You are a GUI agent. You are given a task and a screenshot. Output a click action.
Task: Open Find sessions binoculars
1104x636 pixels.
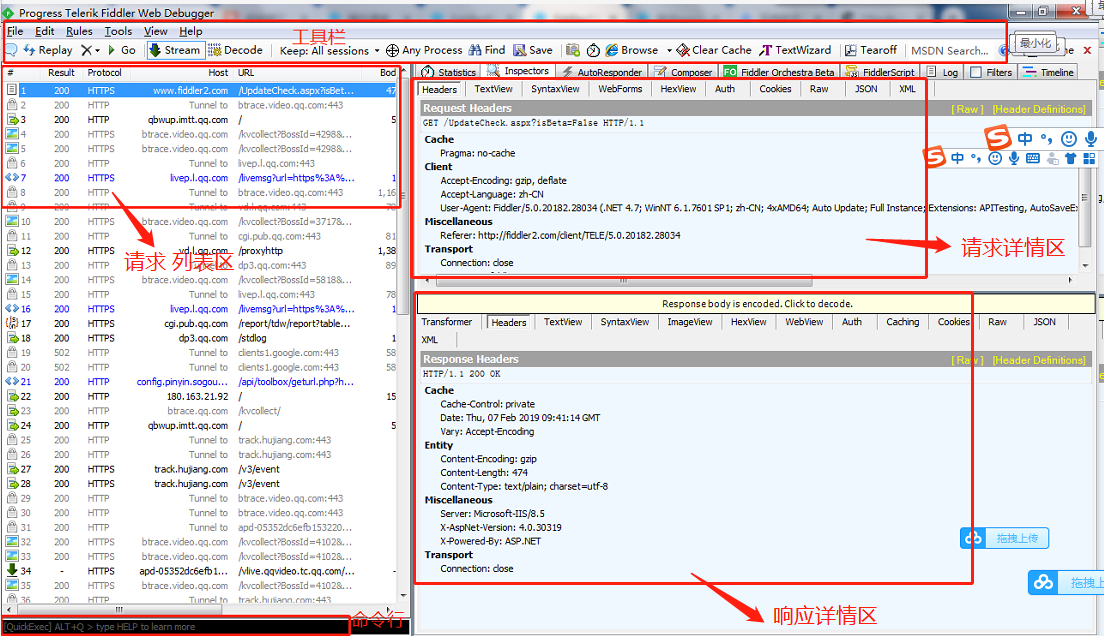[487, 50]
